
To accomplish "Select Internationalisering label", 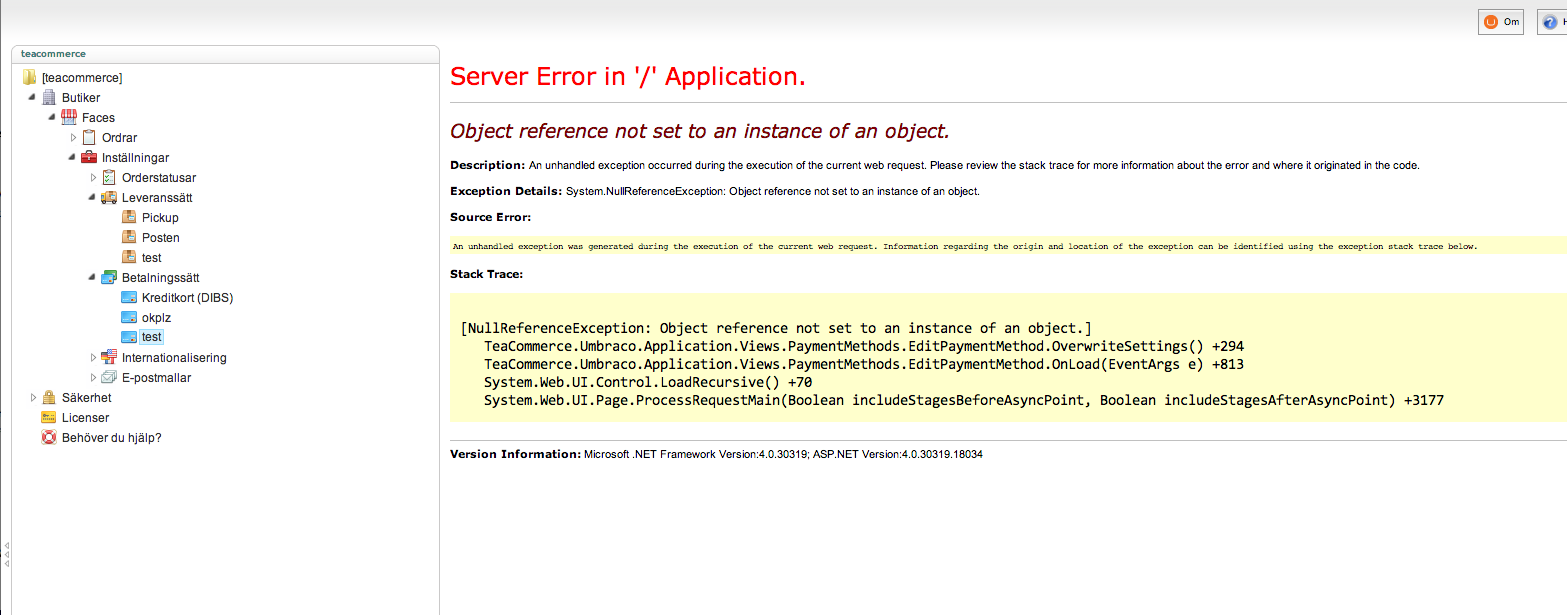I will click(x=174, y=358).
